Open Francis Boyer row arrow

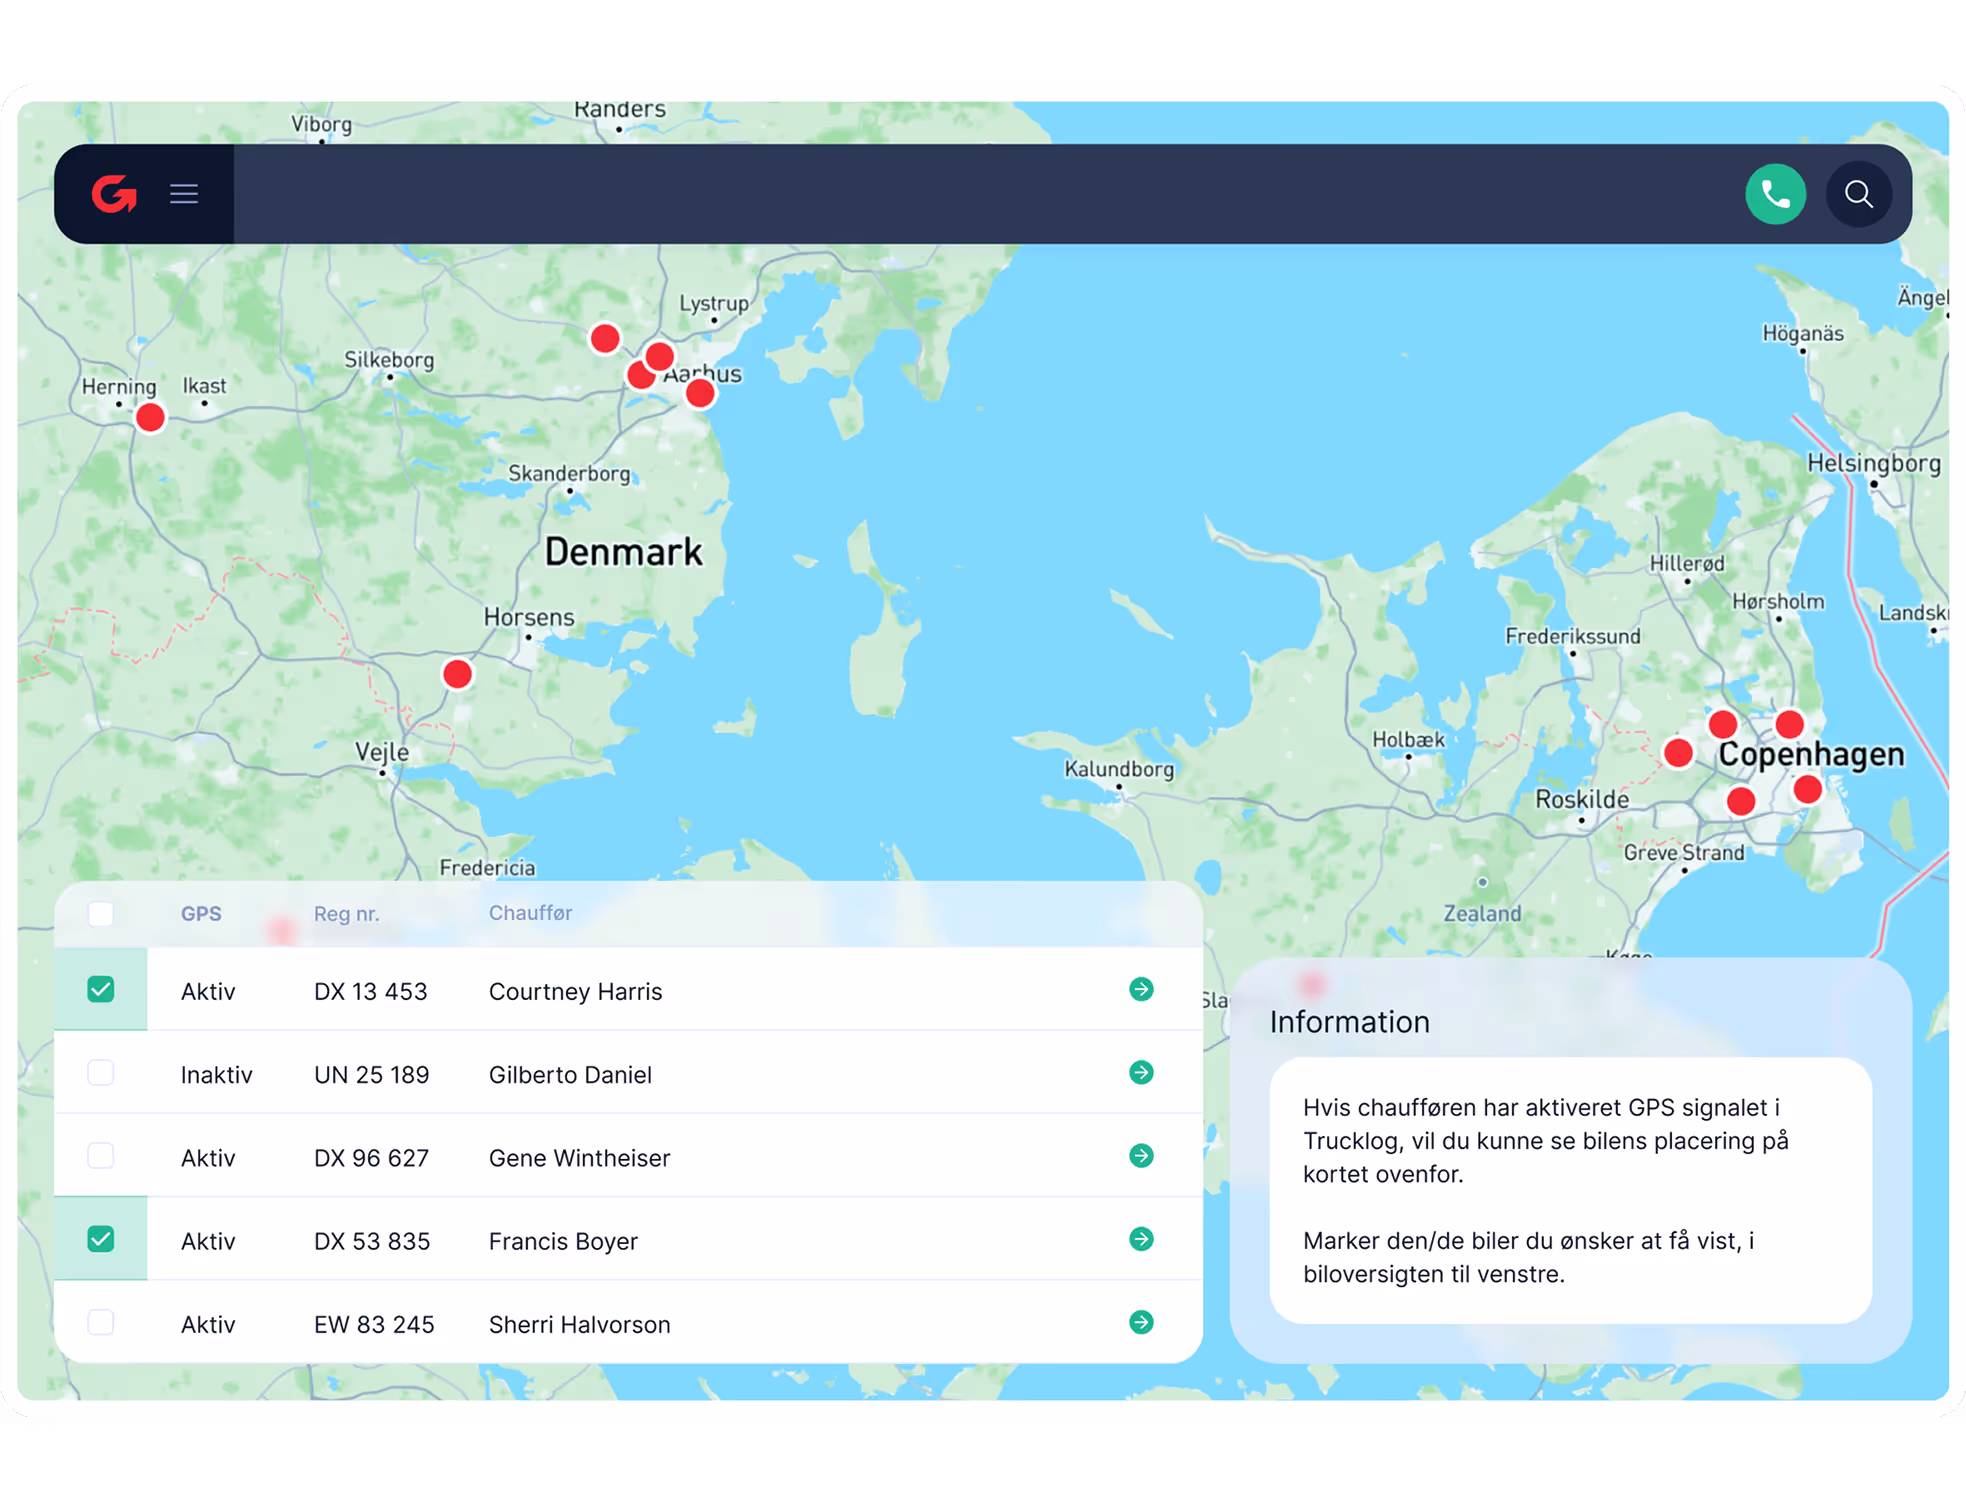[x=1141, y=1240]
